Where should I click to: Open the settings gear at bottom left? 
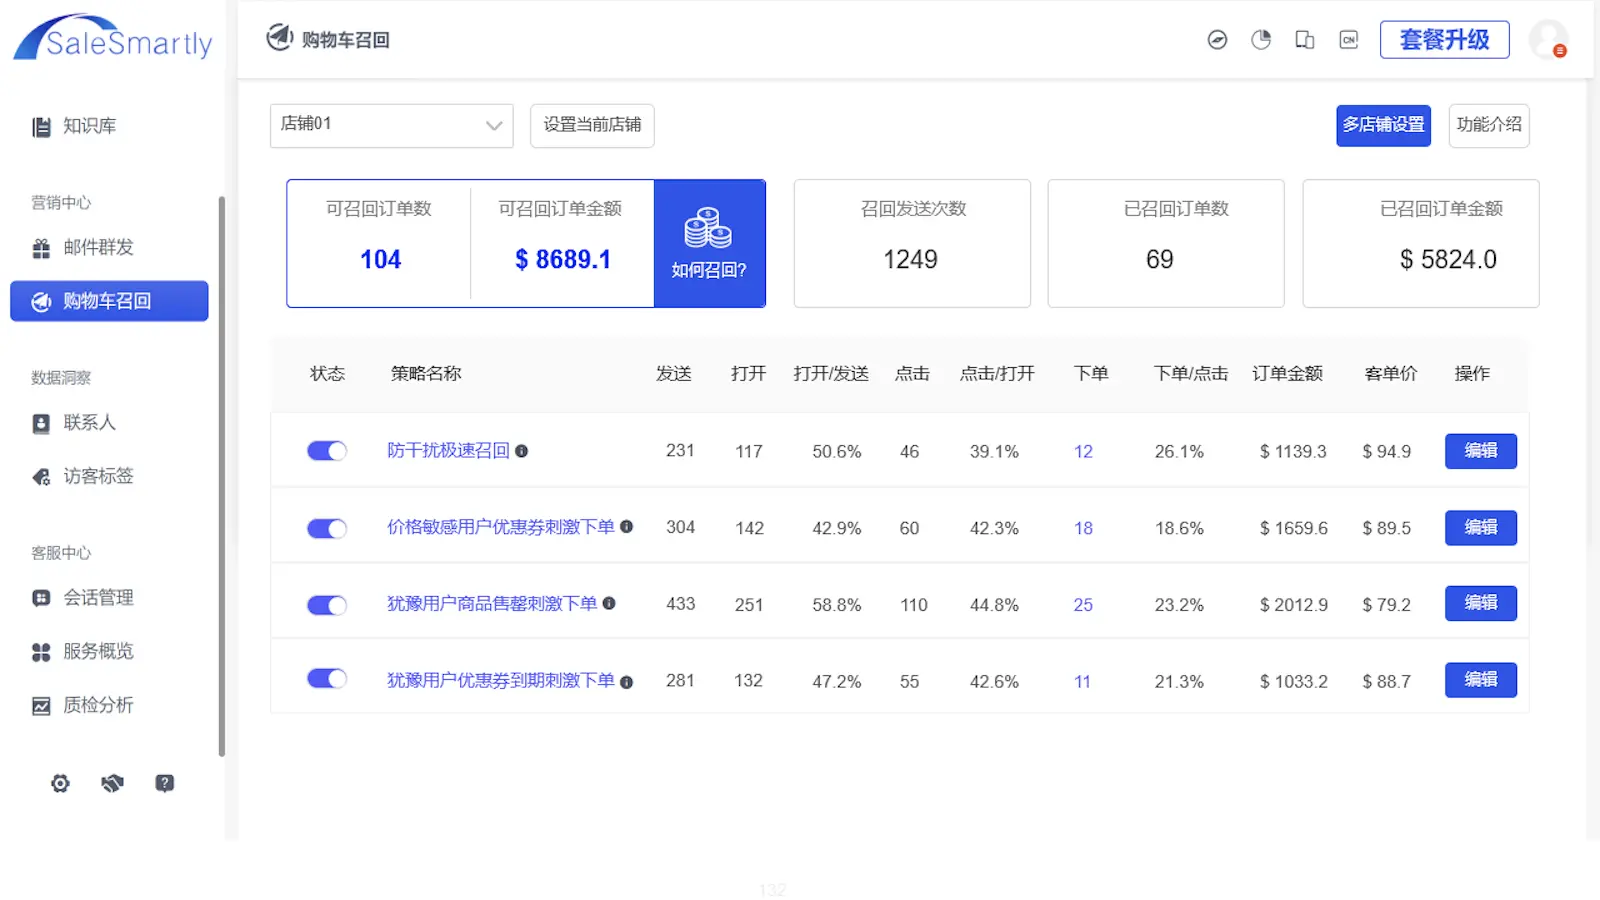[x=60, y=783]
